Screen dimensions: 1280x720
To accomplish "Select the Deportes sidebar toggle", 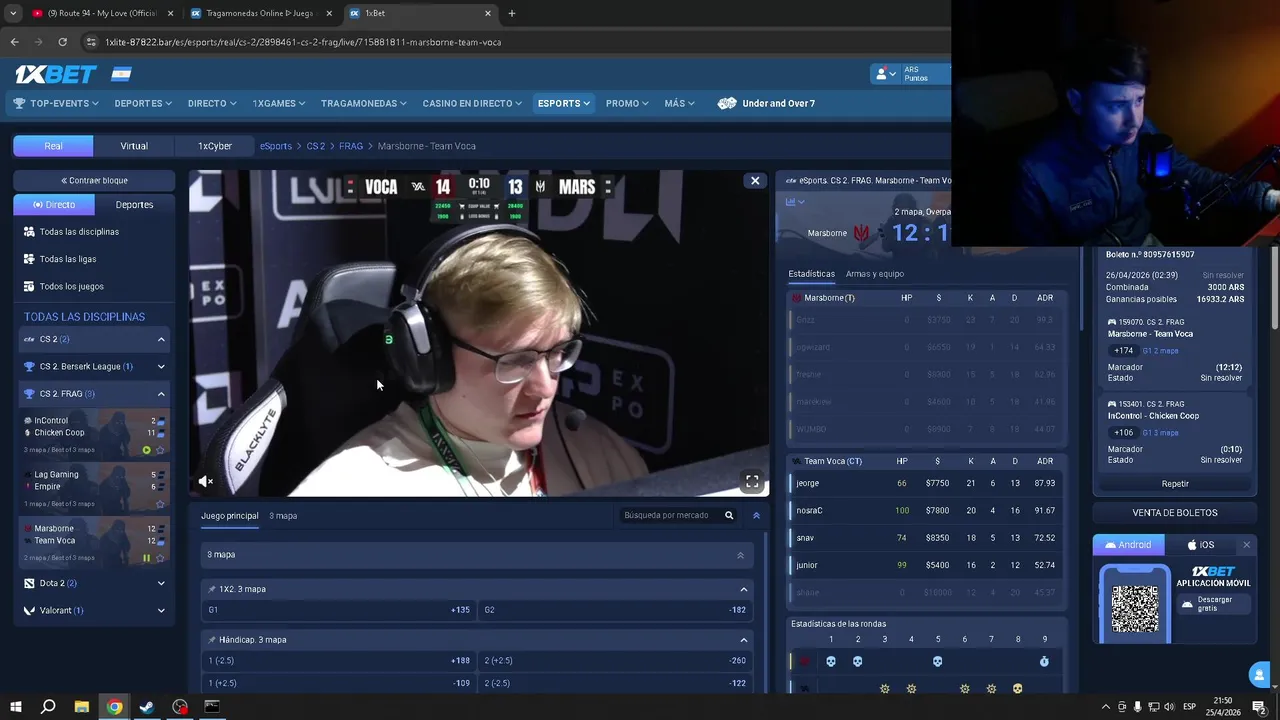I will click(134, 205).
